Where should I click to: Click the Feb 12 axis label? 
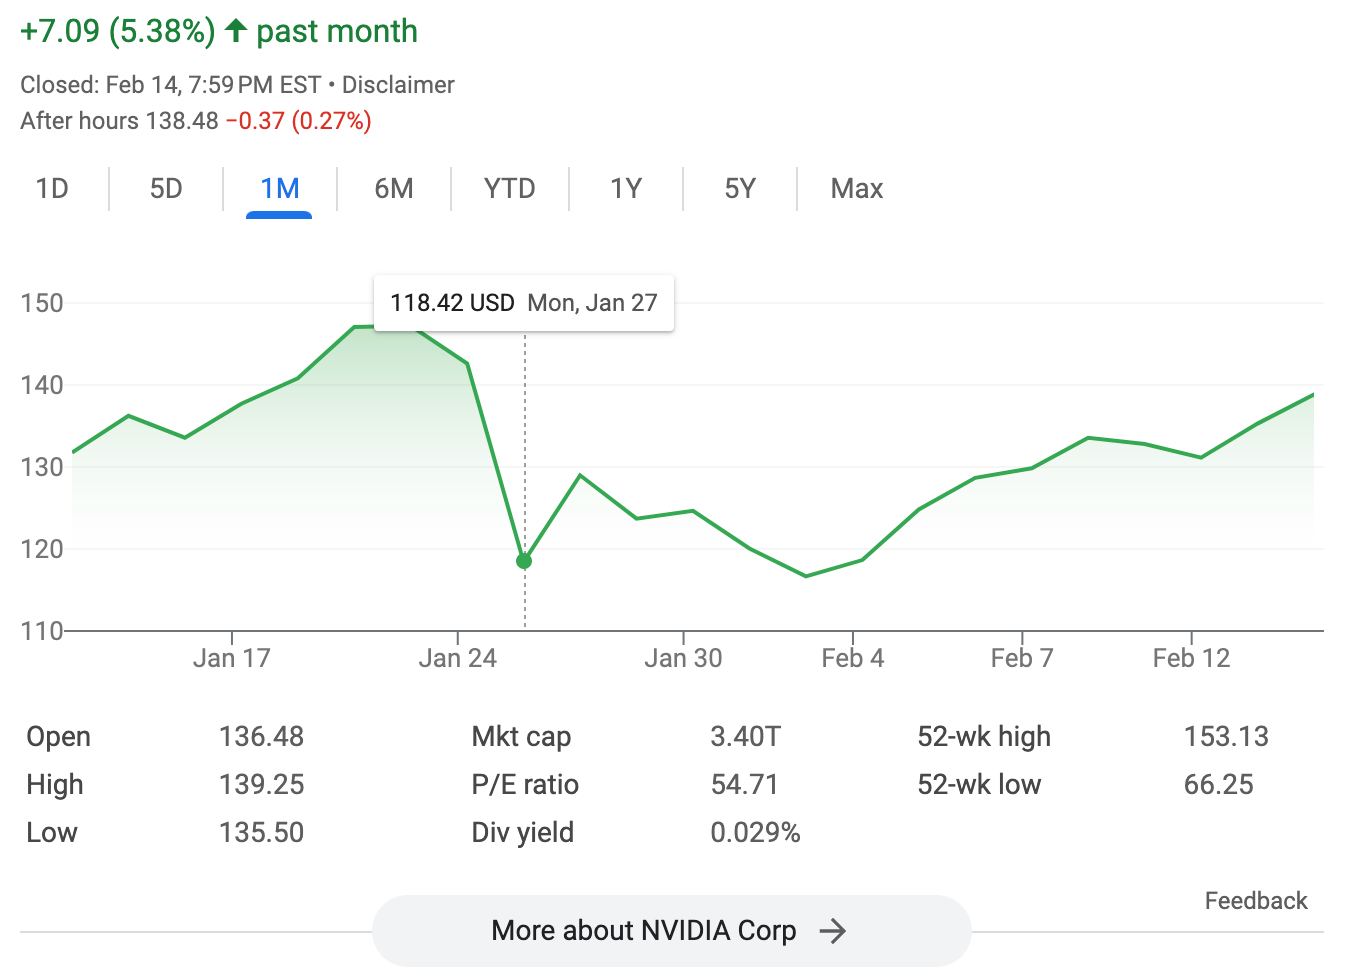point(1191,658)
